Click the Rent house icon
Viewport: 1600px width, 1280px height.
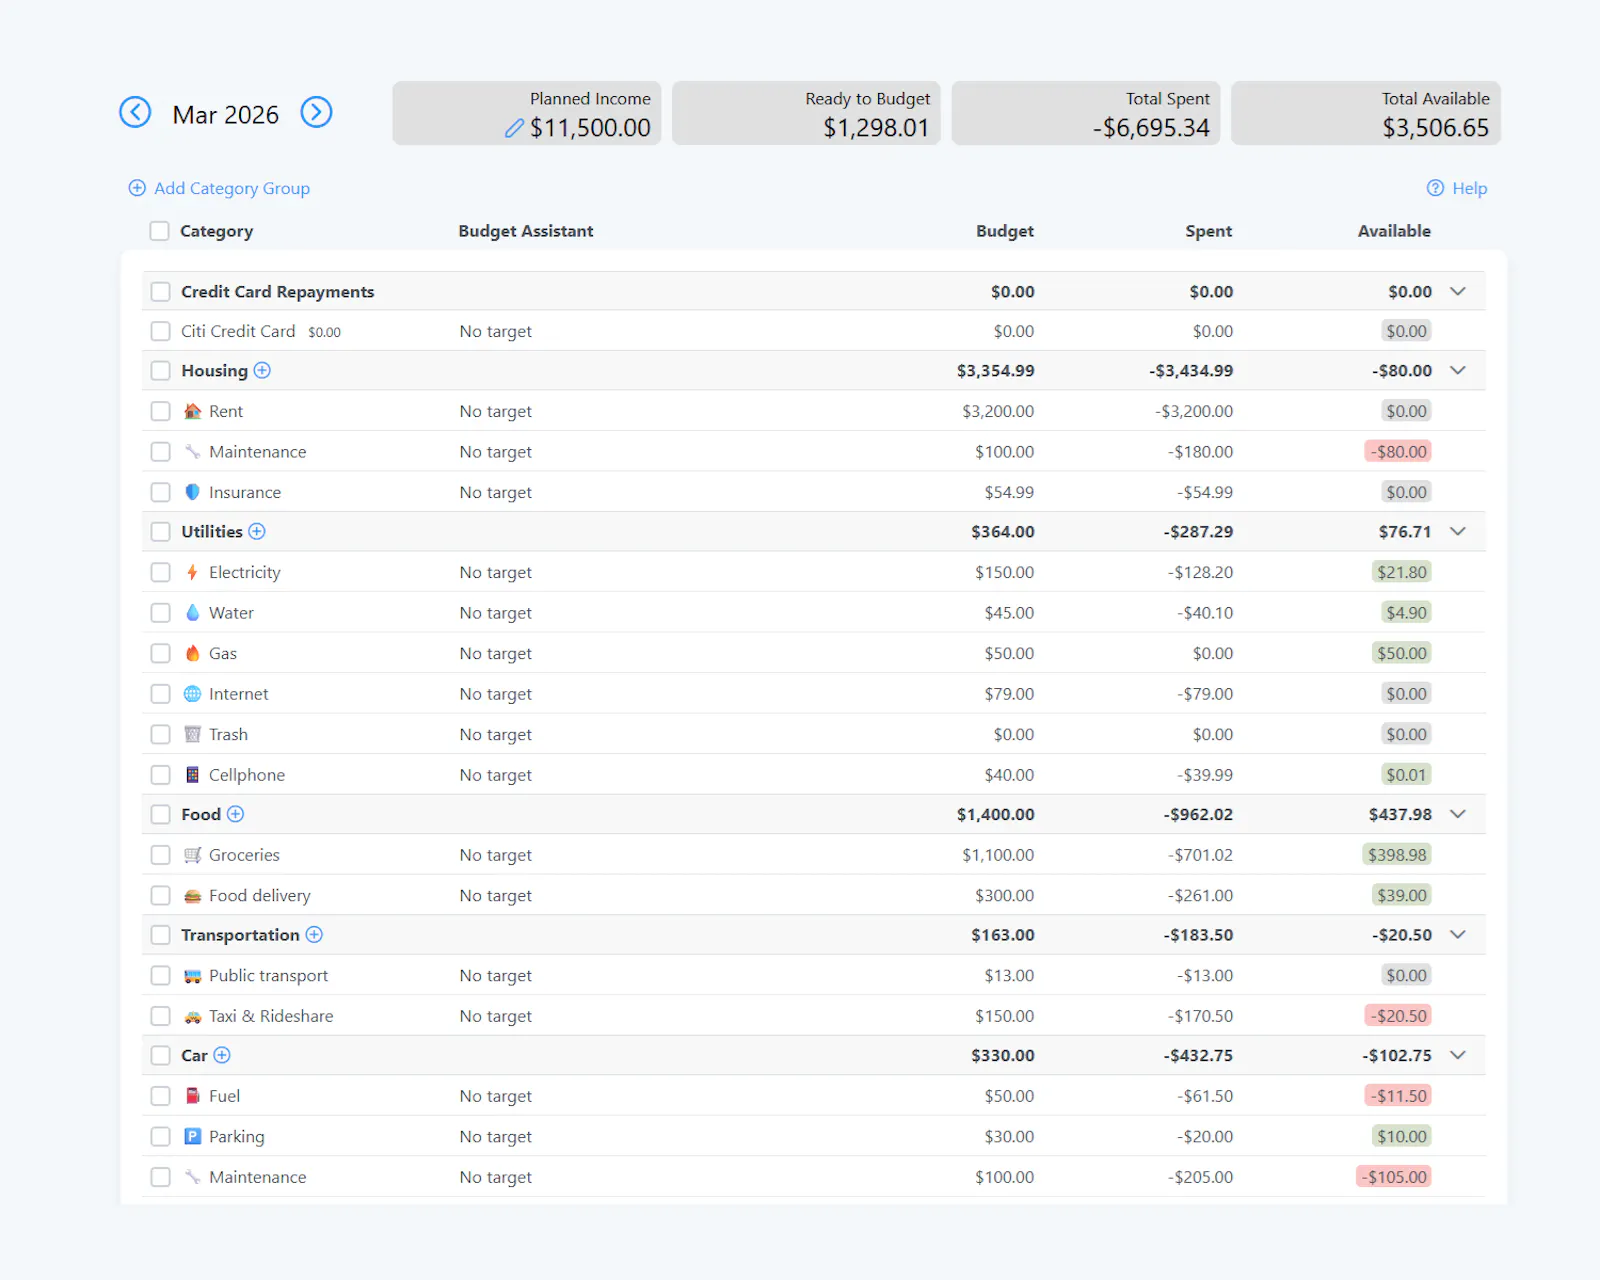(x=193, y=411)
